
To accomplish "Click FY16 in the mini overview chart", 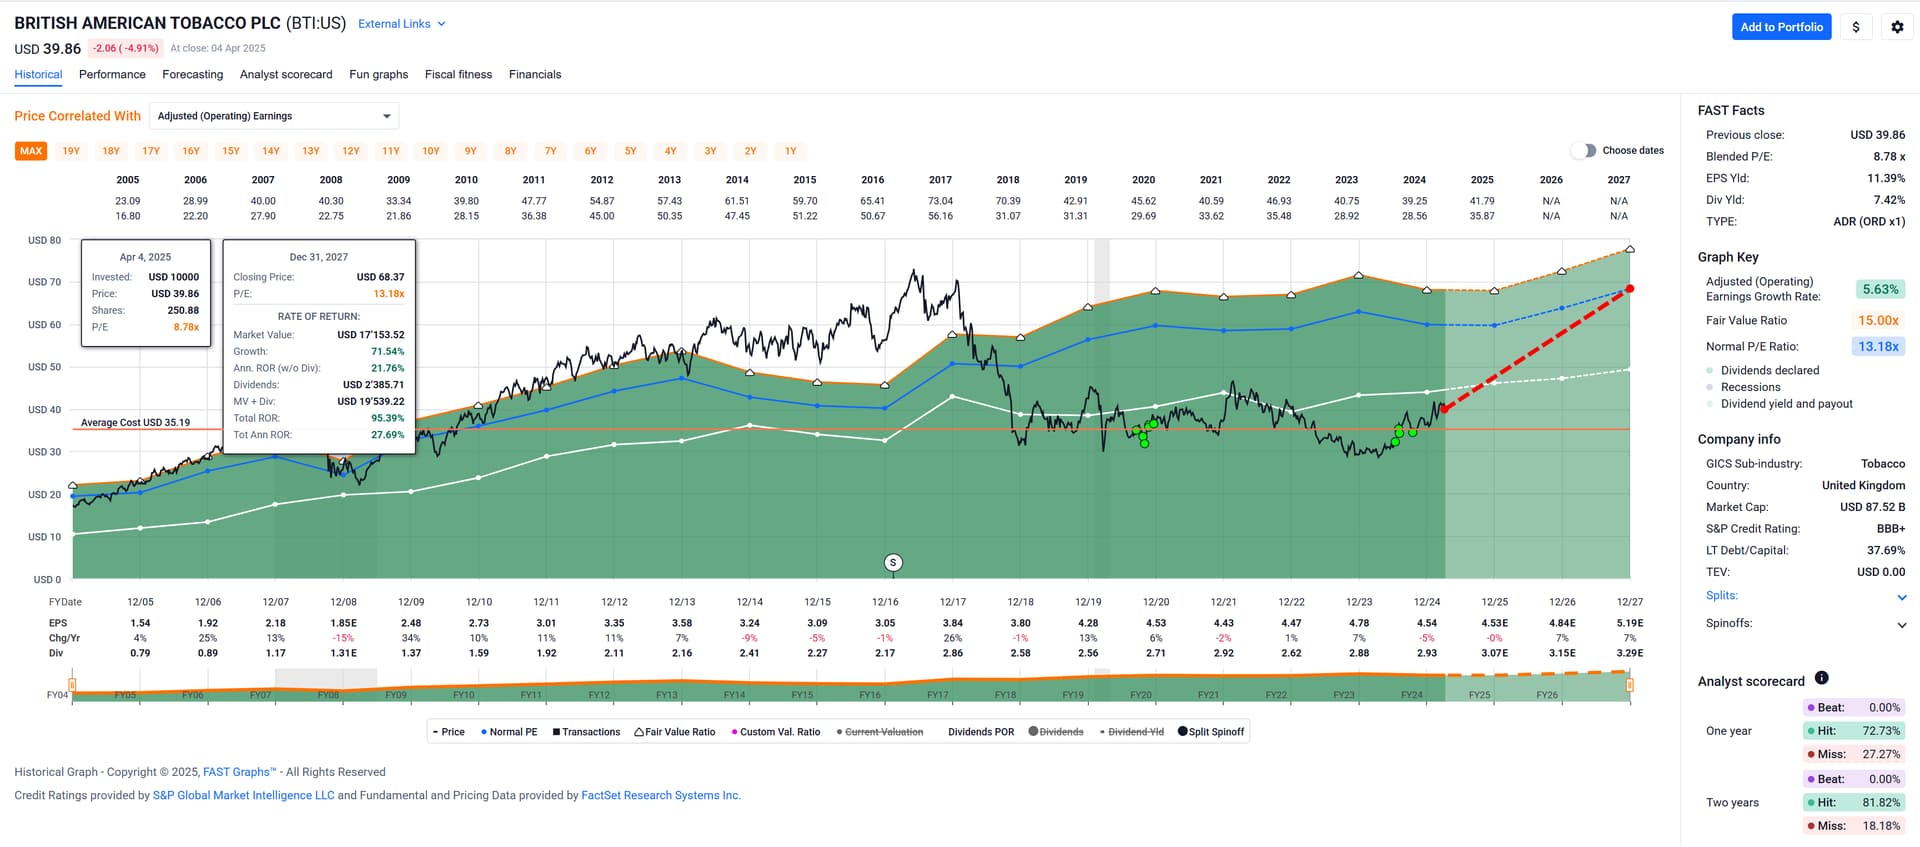I will 870,695.
